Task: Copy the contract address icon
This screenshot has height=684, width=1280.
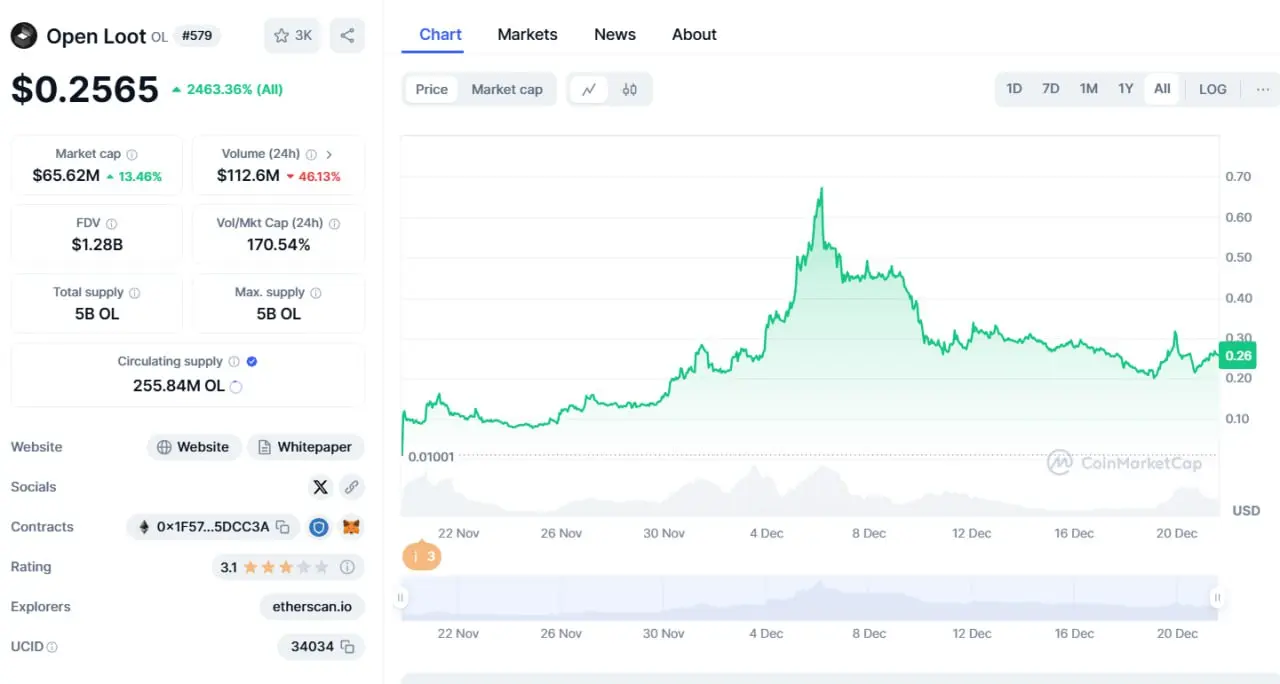Action: coord(283,527)
